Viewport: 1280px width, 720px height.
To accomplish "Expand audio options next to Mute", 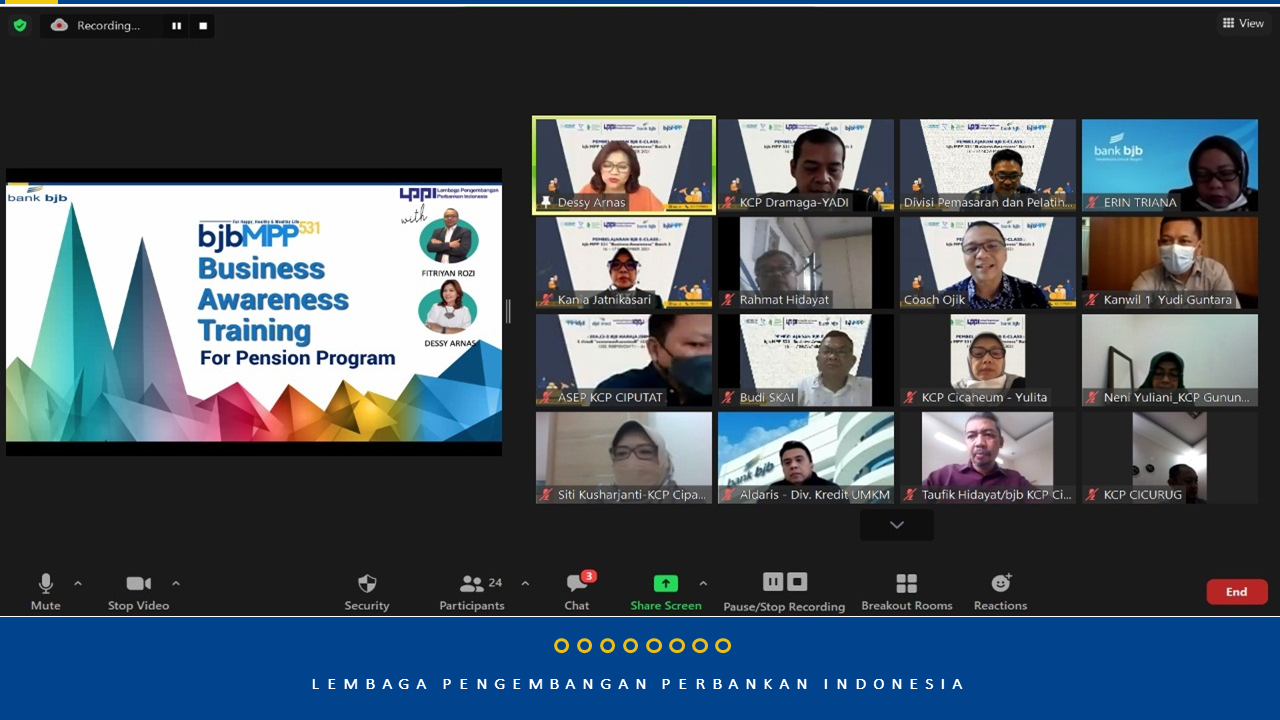I will (x=78, y=583).
